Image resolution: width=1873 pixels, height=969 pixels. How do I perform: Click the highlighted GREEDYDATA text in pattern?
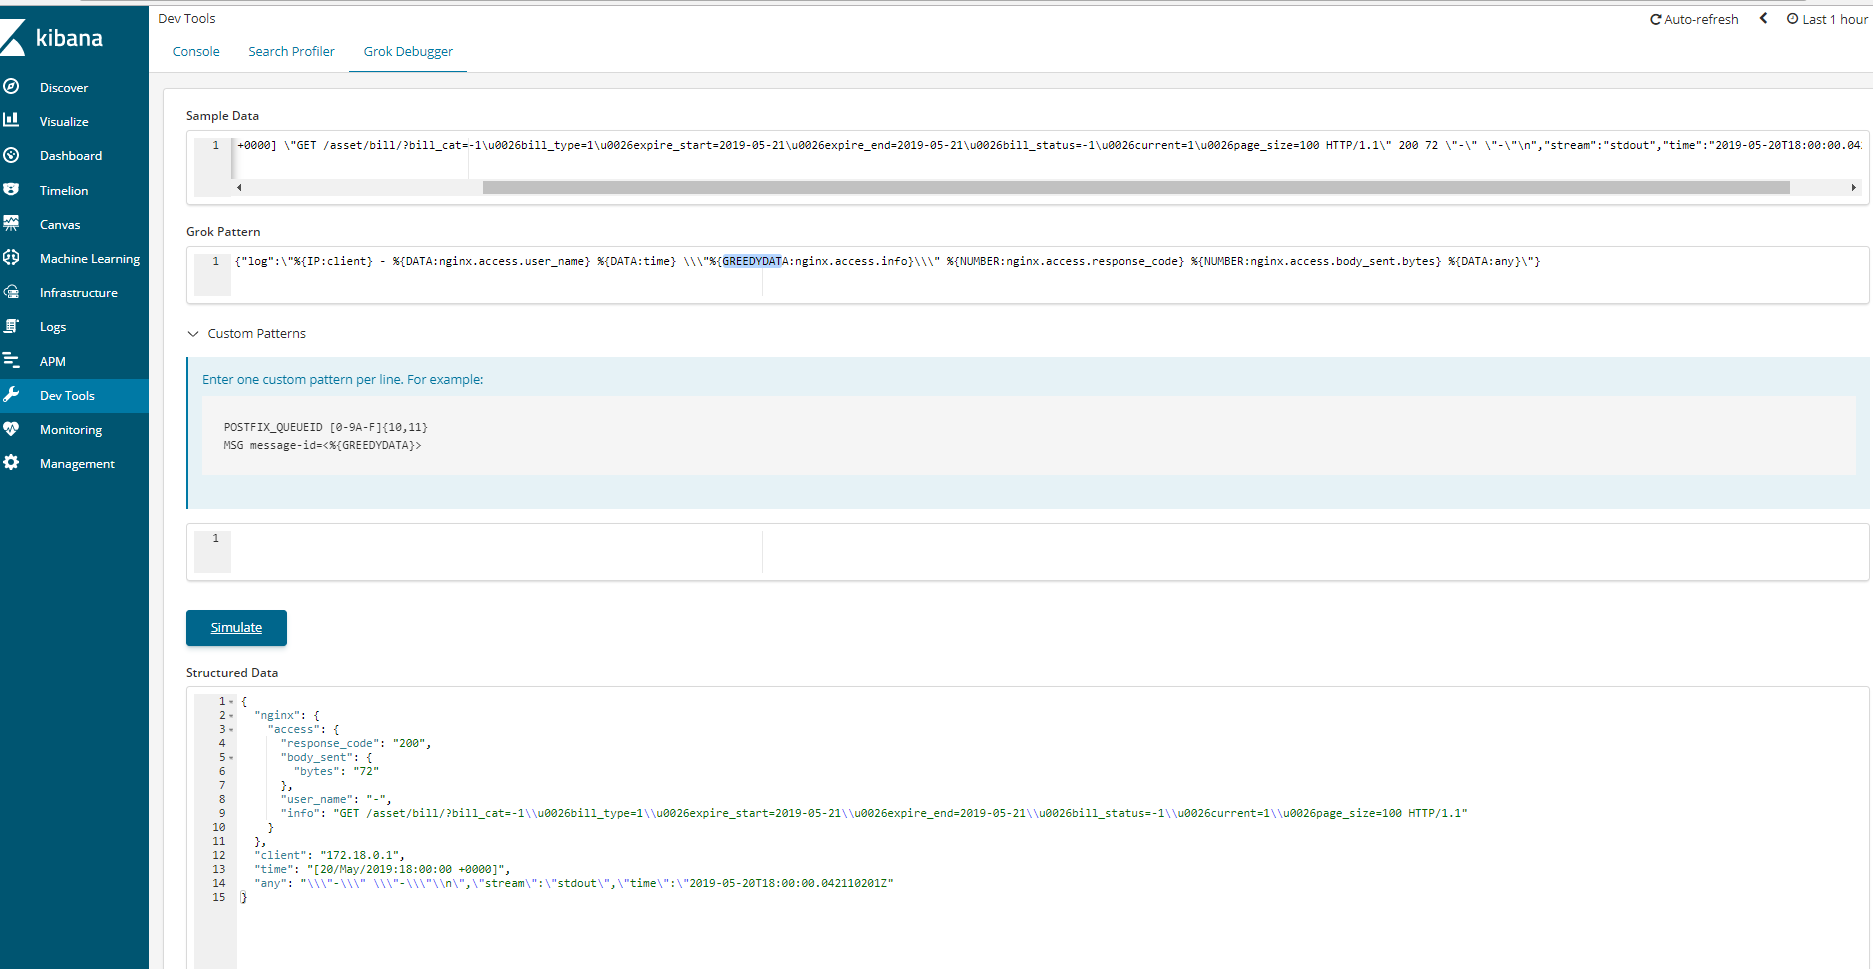[751, 261]
